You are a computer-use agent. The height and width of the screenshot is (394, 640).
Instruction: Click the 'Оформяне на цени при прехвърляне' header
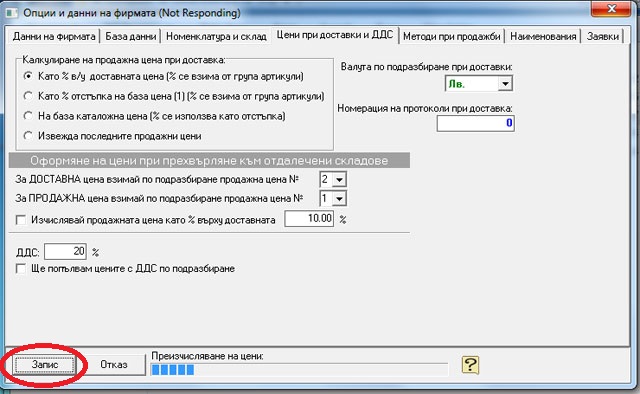point(209,160)
